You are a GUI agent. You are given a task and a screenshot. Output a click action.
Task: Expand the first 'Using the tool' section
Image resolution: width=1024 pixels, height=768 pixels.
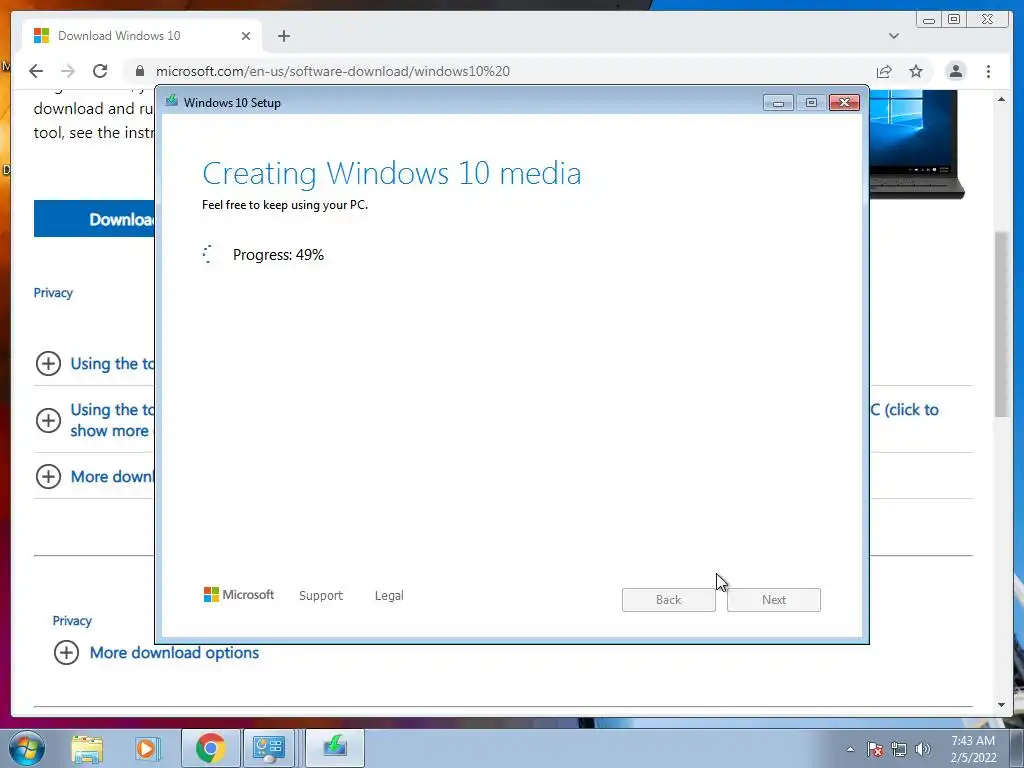[48, 363]
